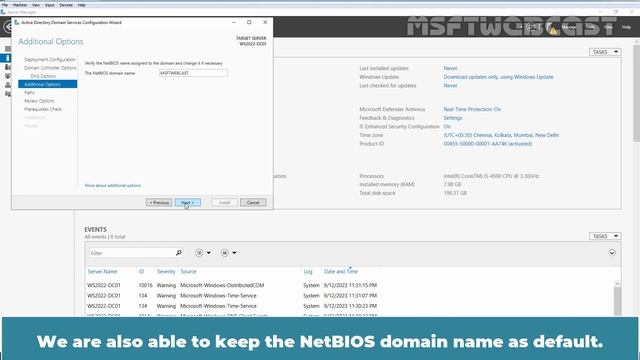This screenshot has height=360, width=640.
Task: Open the VM window Help menu
Action: [x=81, y=5]
